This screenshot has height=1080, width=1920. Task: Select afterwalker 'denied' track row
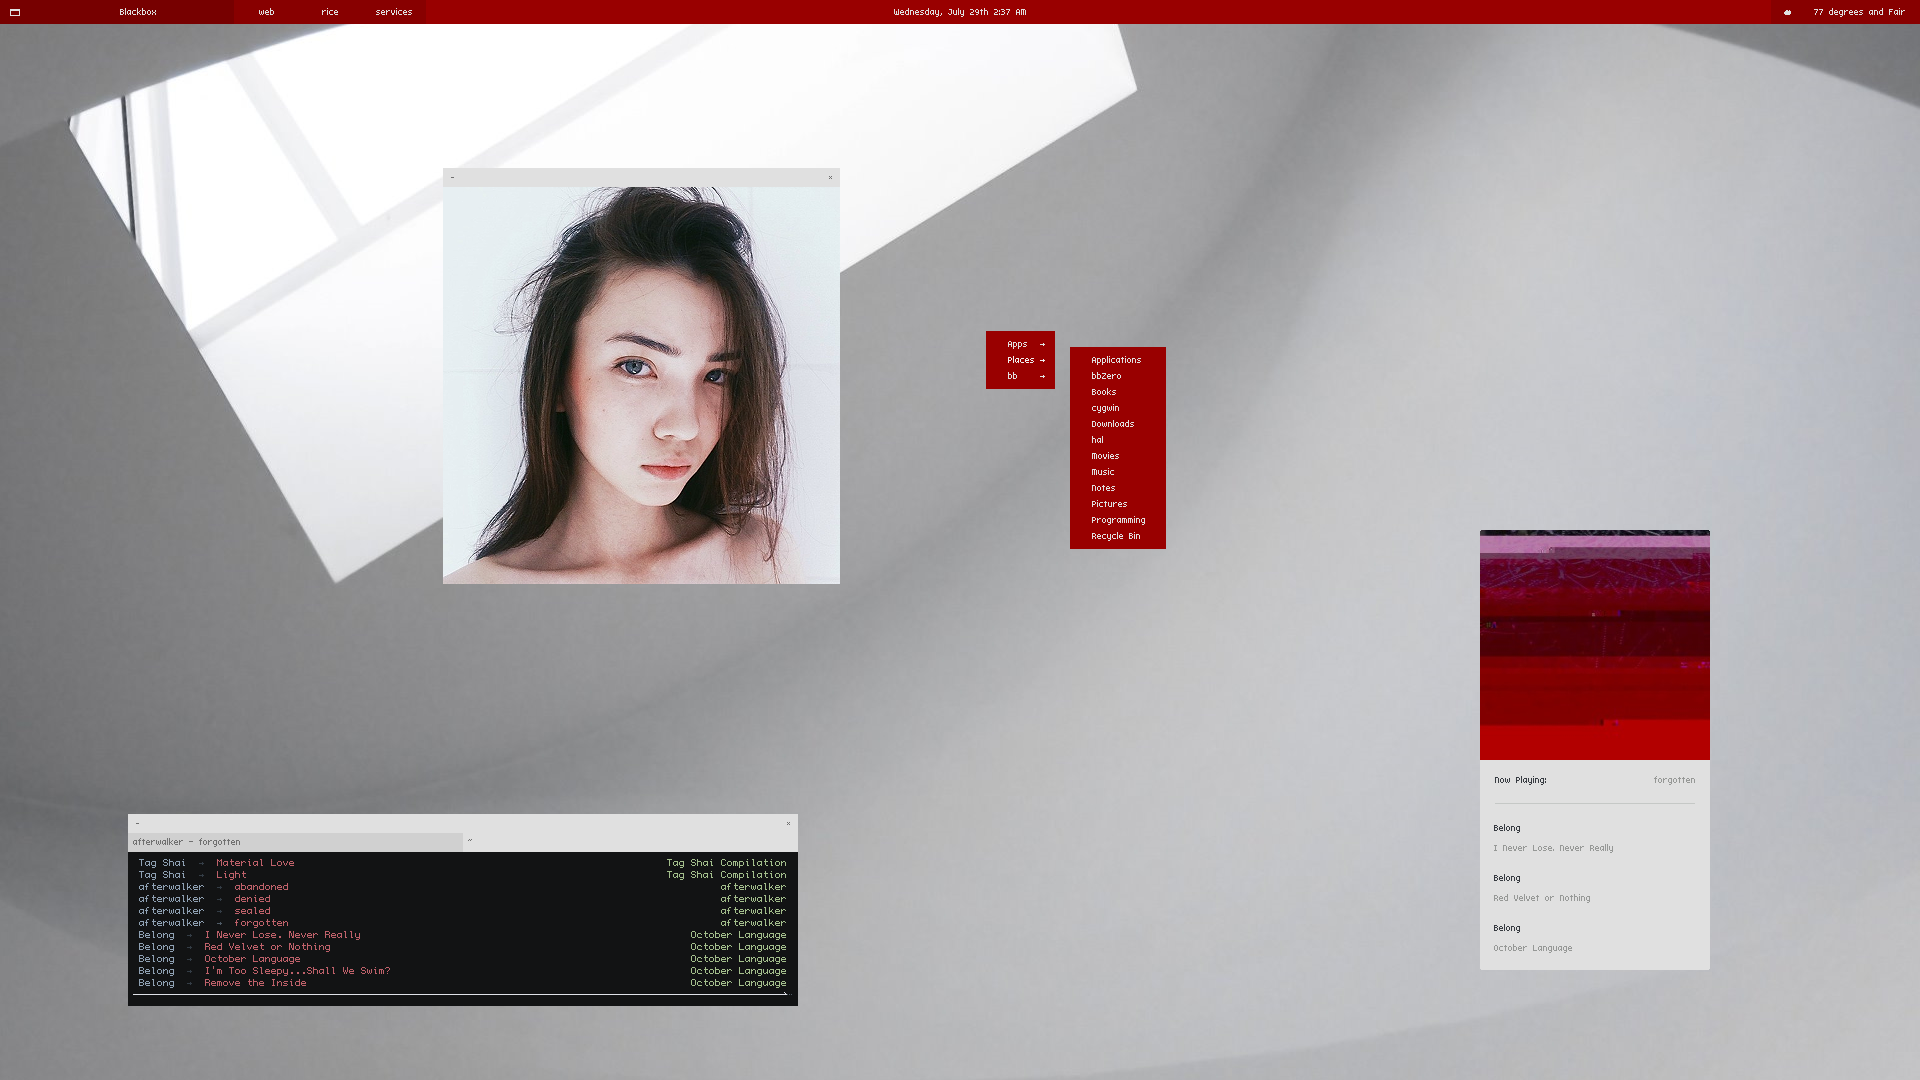[x=462, y=899]
